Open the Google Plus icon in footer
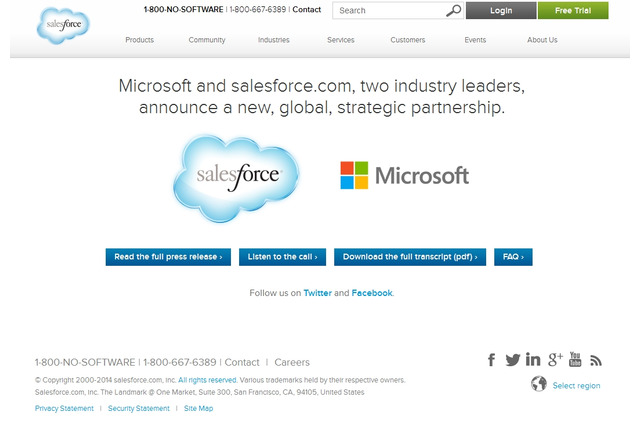 (x=555, y=359)
